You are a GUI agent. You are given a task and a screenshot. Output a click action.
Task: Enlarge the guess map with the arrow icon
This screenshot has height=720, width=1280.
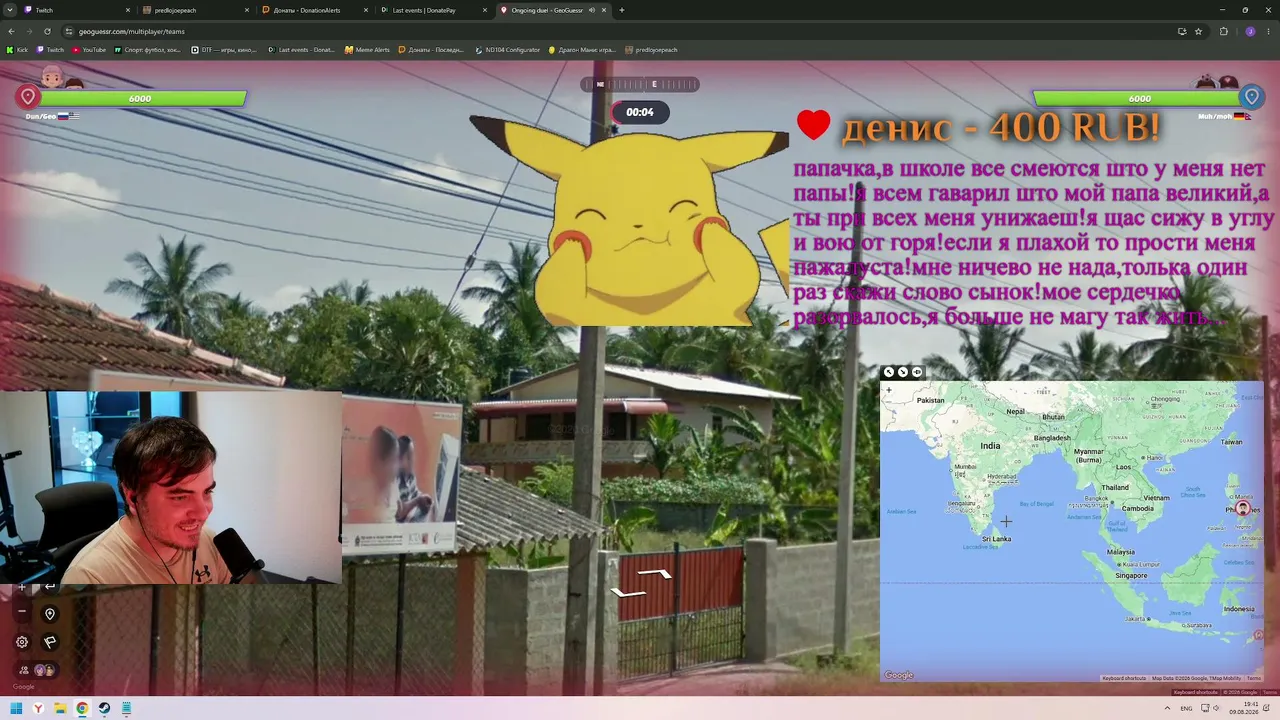(889, 372)
